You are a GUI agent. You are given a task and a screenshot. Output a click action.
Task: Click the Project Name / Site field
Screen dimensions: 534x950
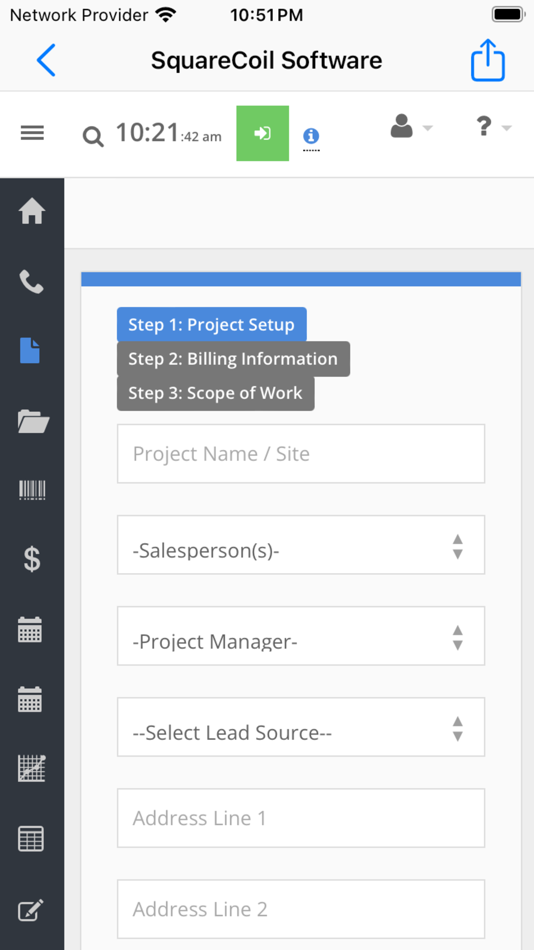tap(301, 454)
